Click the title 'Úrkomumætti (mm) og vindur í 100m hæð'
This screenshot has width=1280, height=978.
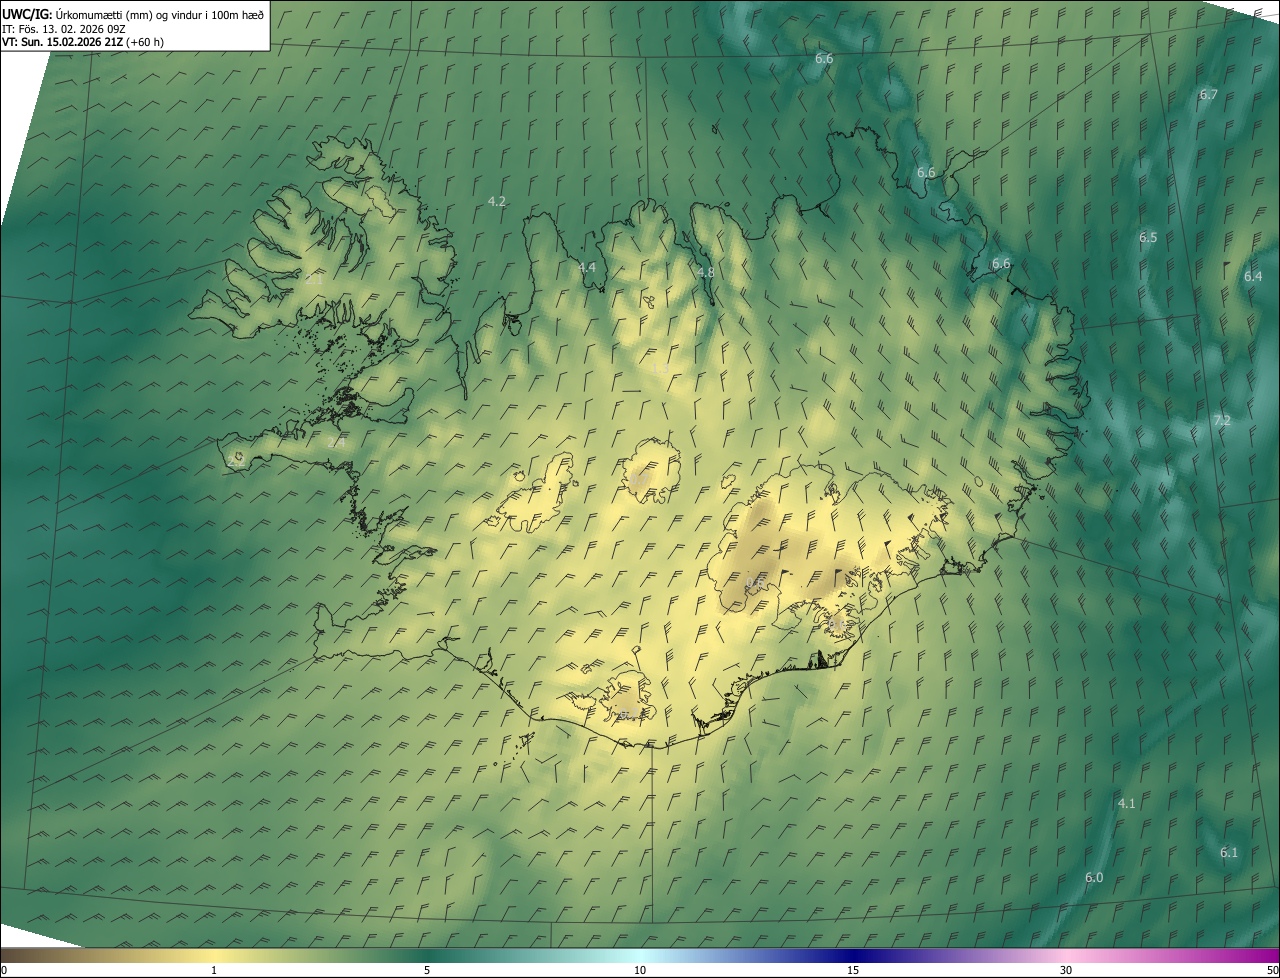click(159, 14)
